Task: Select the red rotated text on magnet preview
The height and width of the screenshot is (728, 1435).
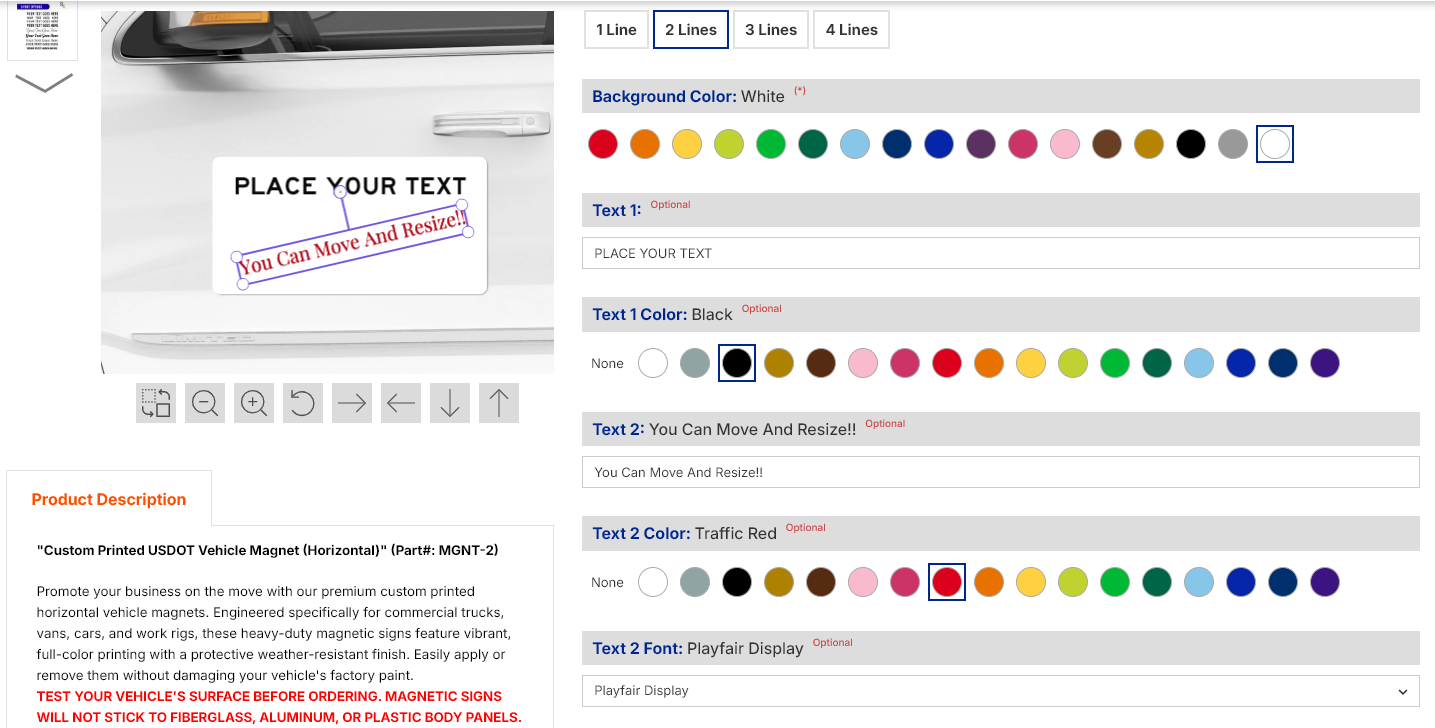Action: point(353,243)
